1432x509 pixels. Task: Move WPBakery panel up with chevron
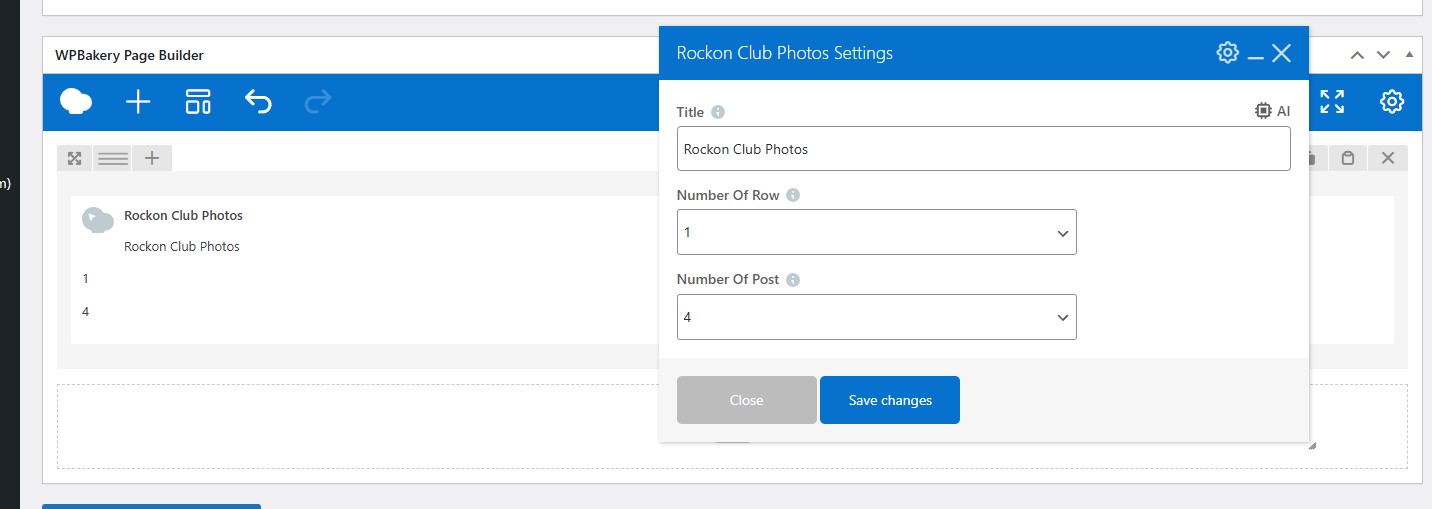click(x=1357, y=55)
